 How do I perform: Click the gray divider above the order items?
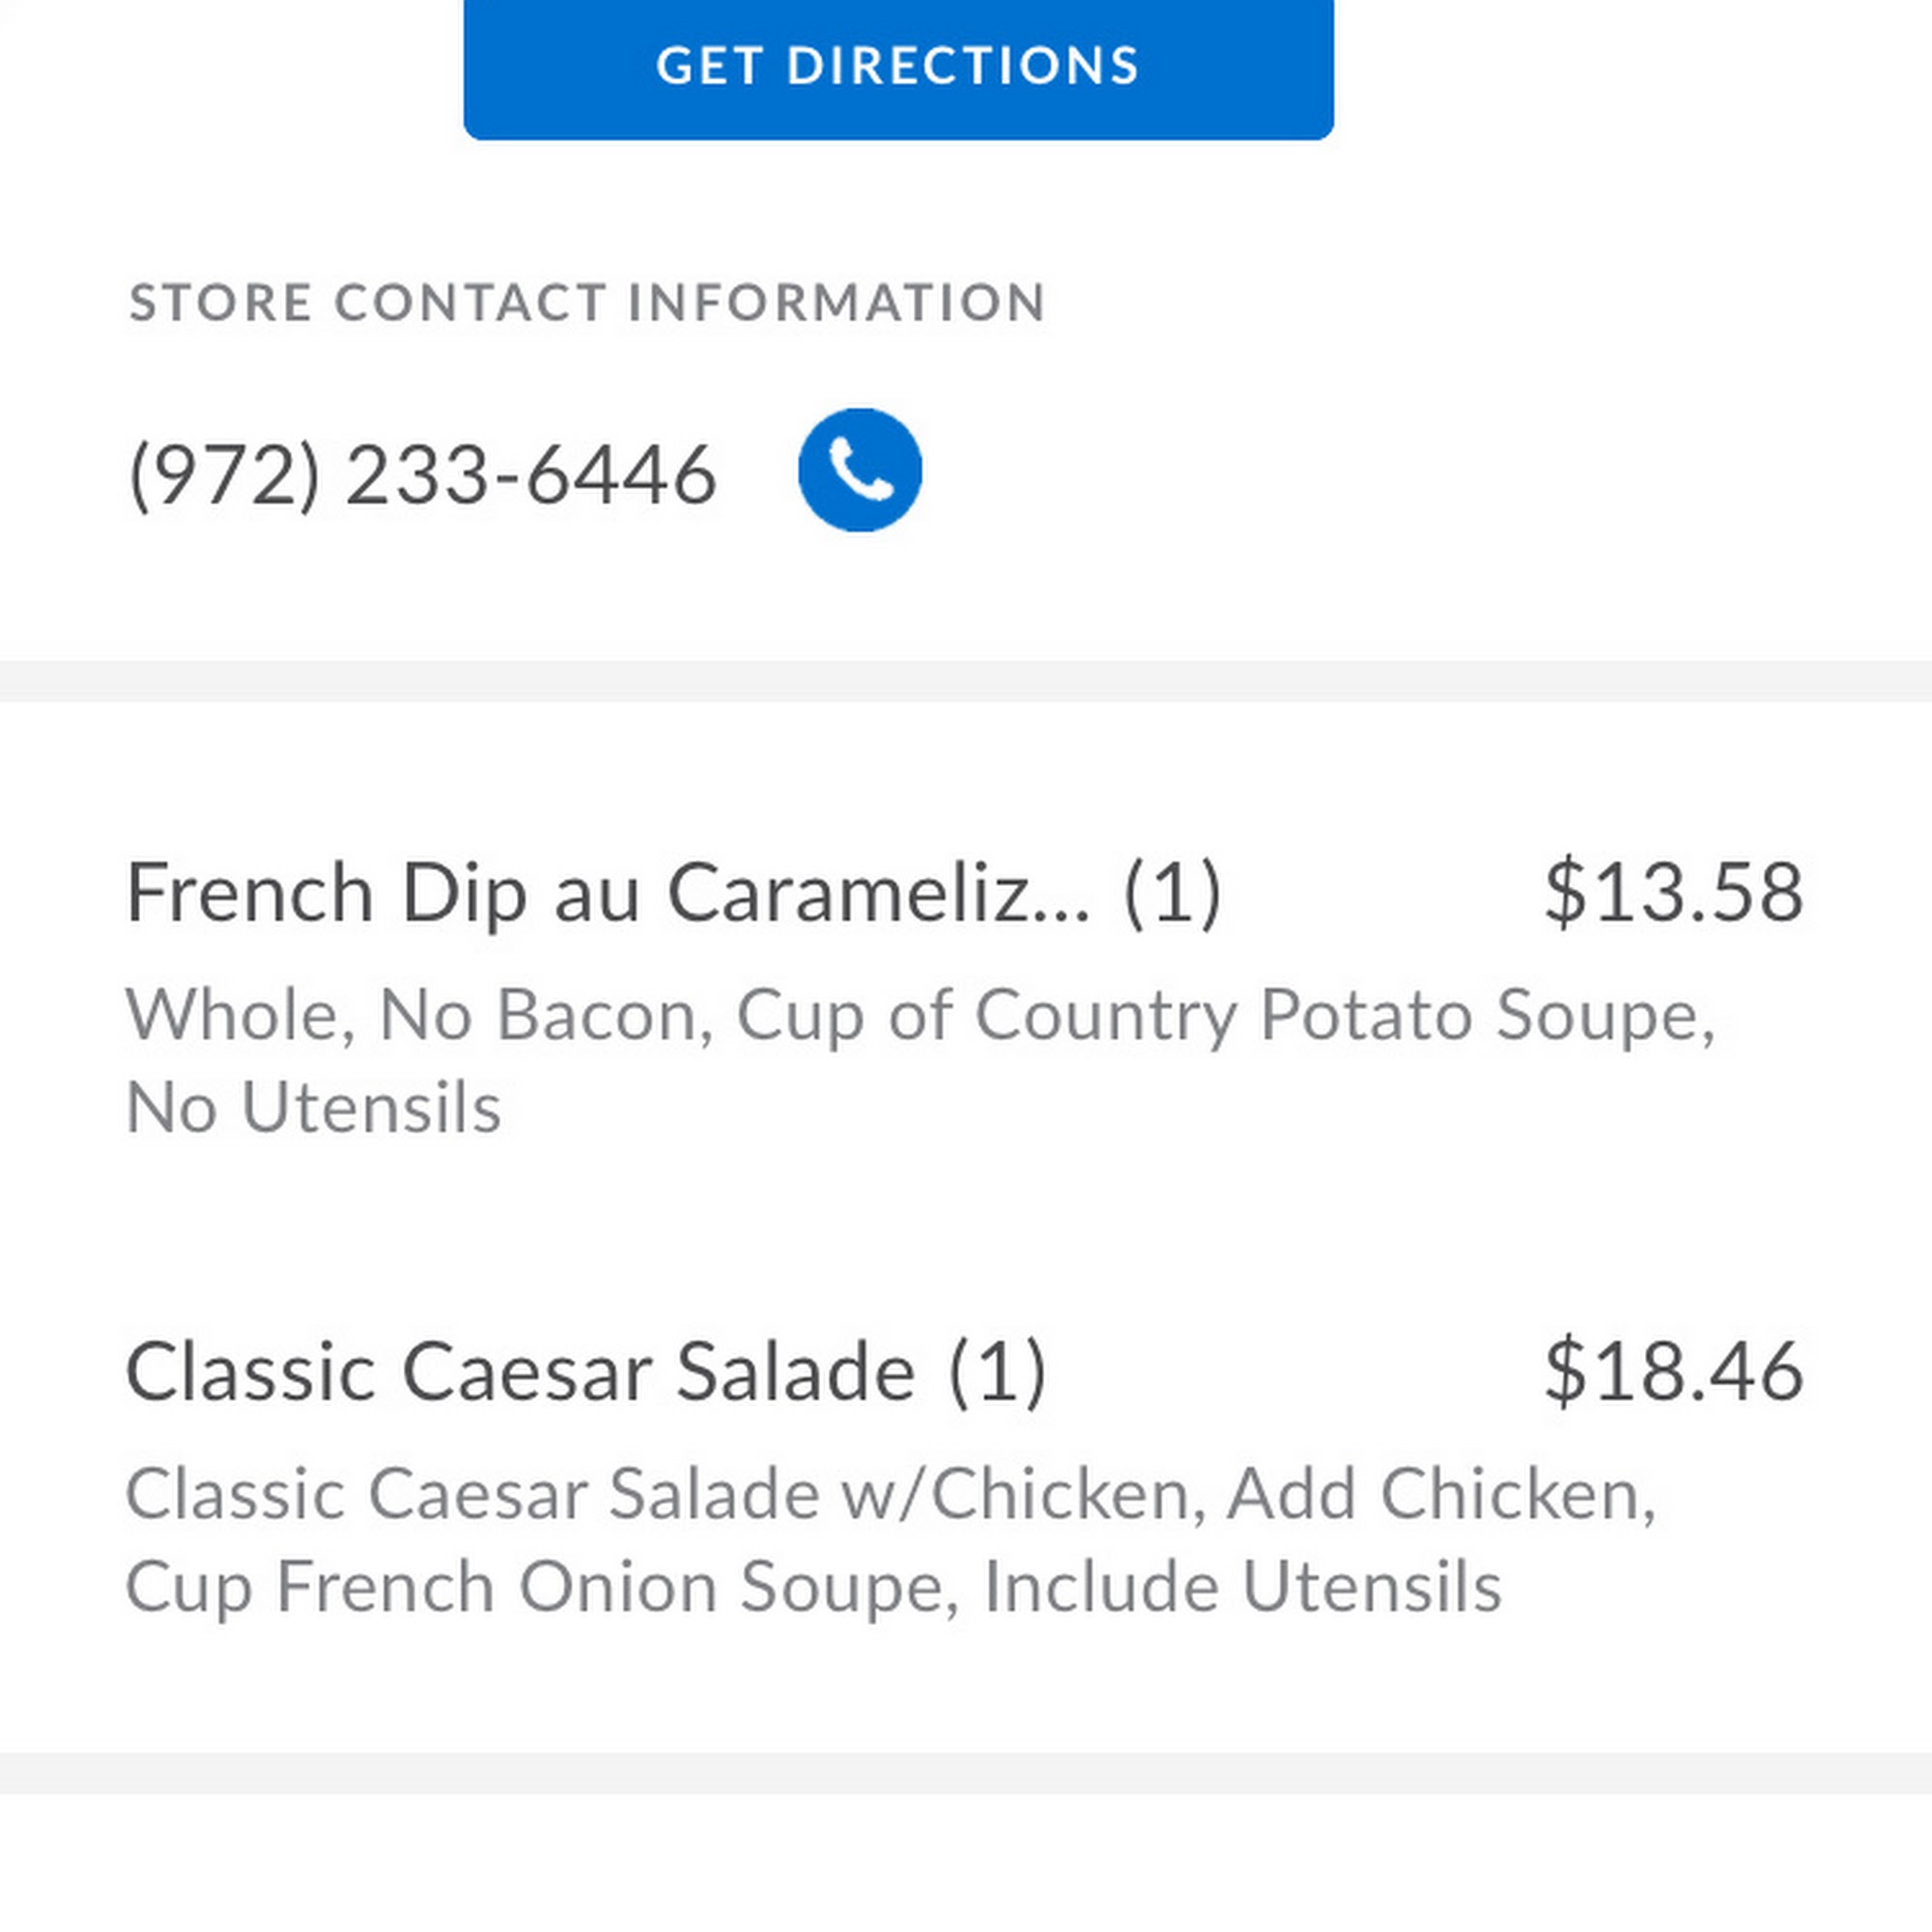tap(966, 681)
